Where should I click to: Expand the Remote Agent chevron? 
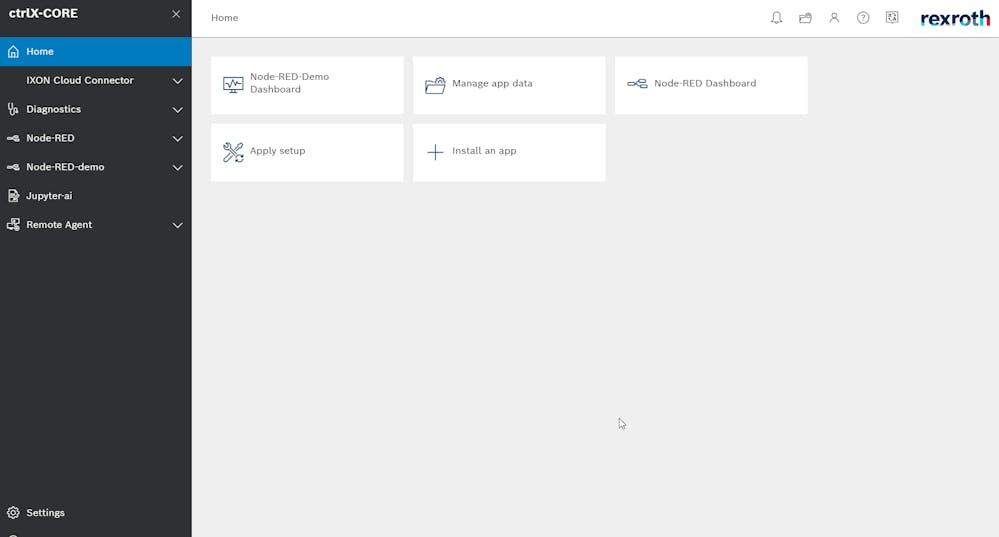[x=178, y=225]
